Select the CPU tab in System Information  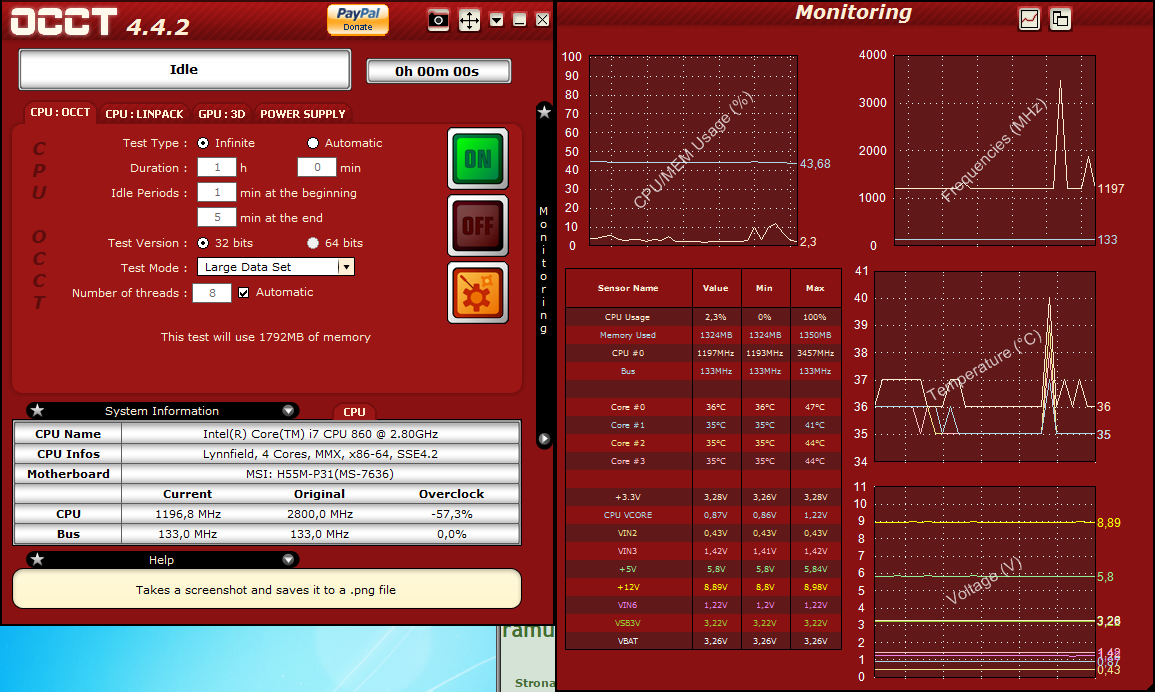click(354, 412)
